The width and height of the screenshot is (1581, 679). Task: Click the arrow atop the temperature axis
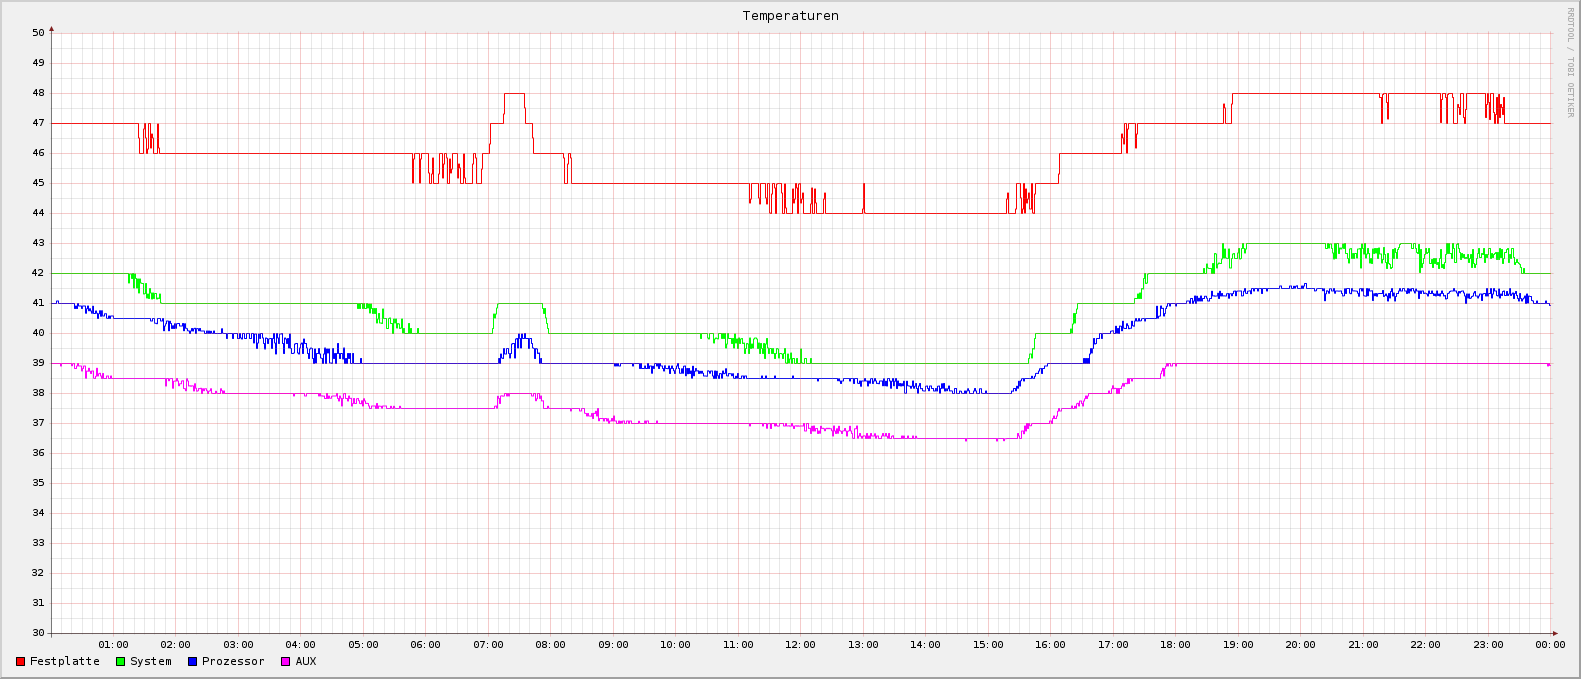(52, 29)
